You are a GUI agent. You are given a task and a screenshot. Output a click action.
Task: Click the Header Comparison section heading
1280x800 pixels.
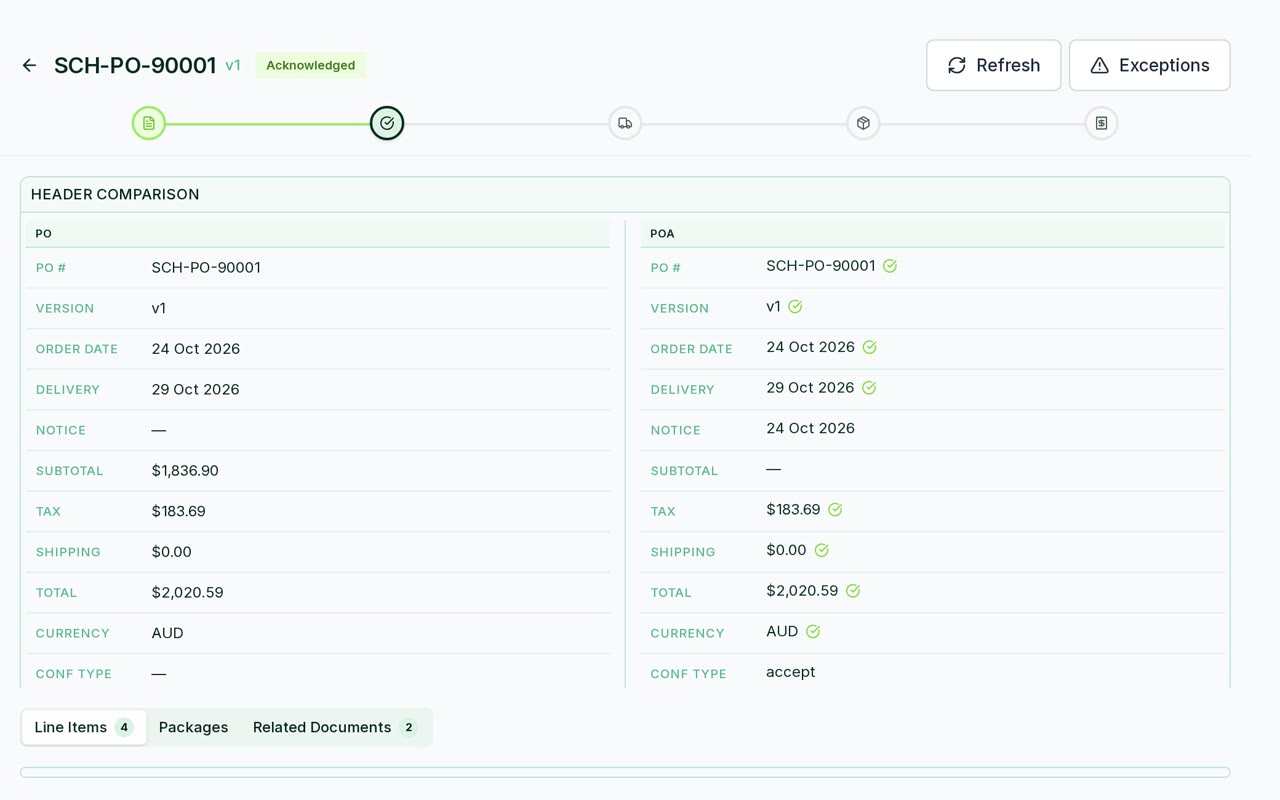coord(115,194)
